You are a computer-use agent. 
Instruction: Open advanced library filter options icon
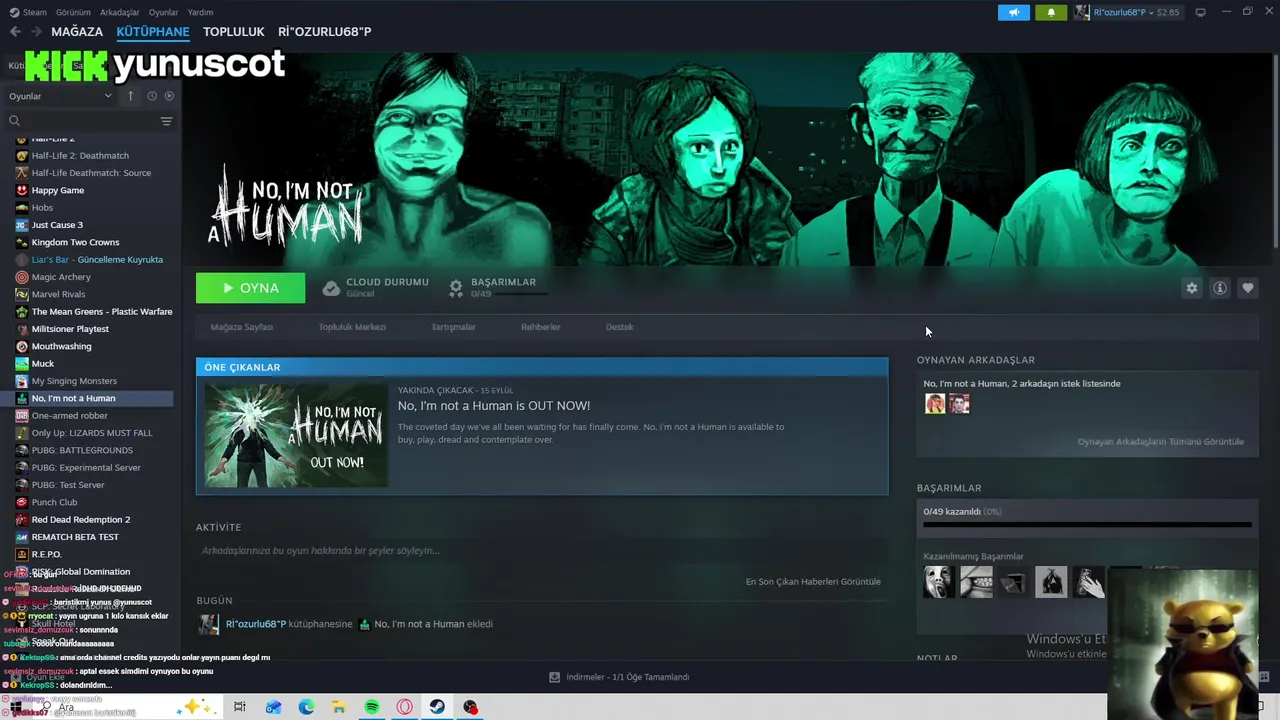coord(166,121)
